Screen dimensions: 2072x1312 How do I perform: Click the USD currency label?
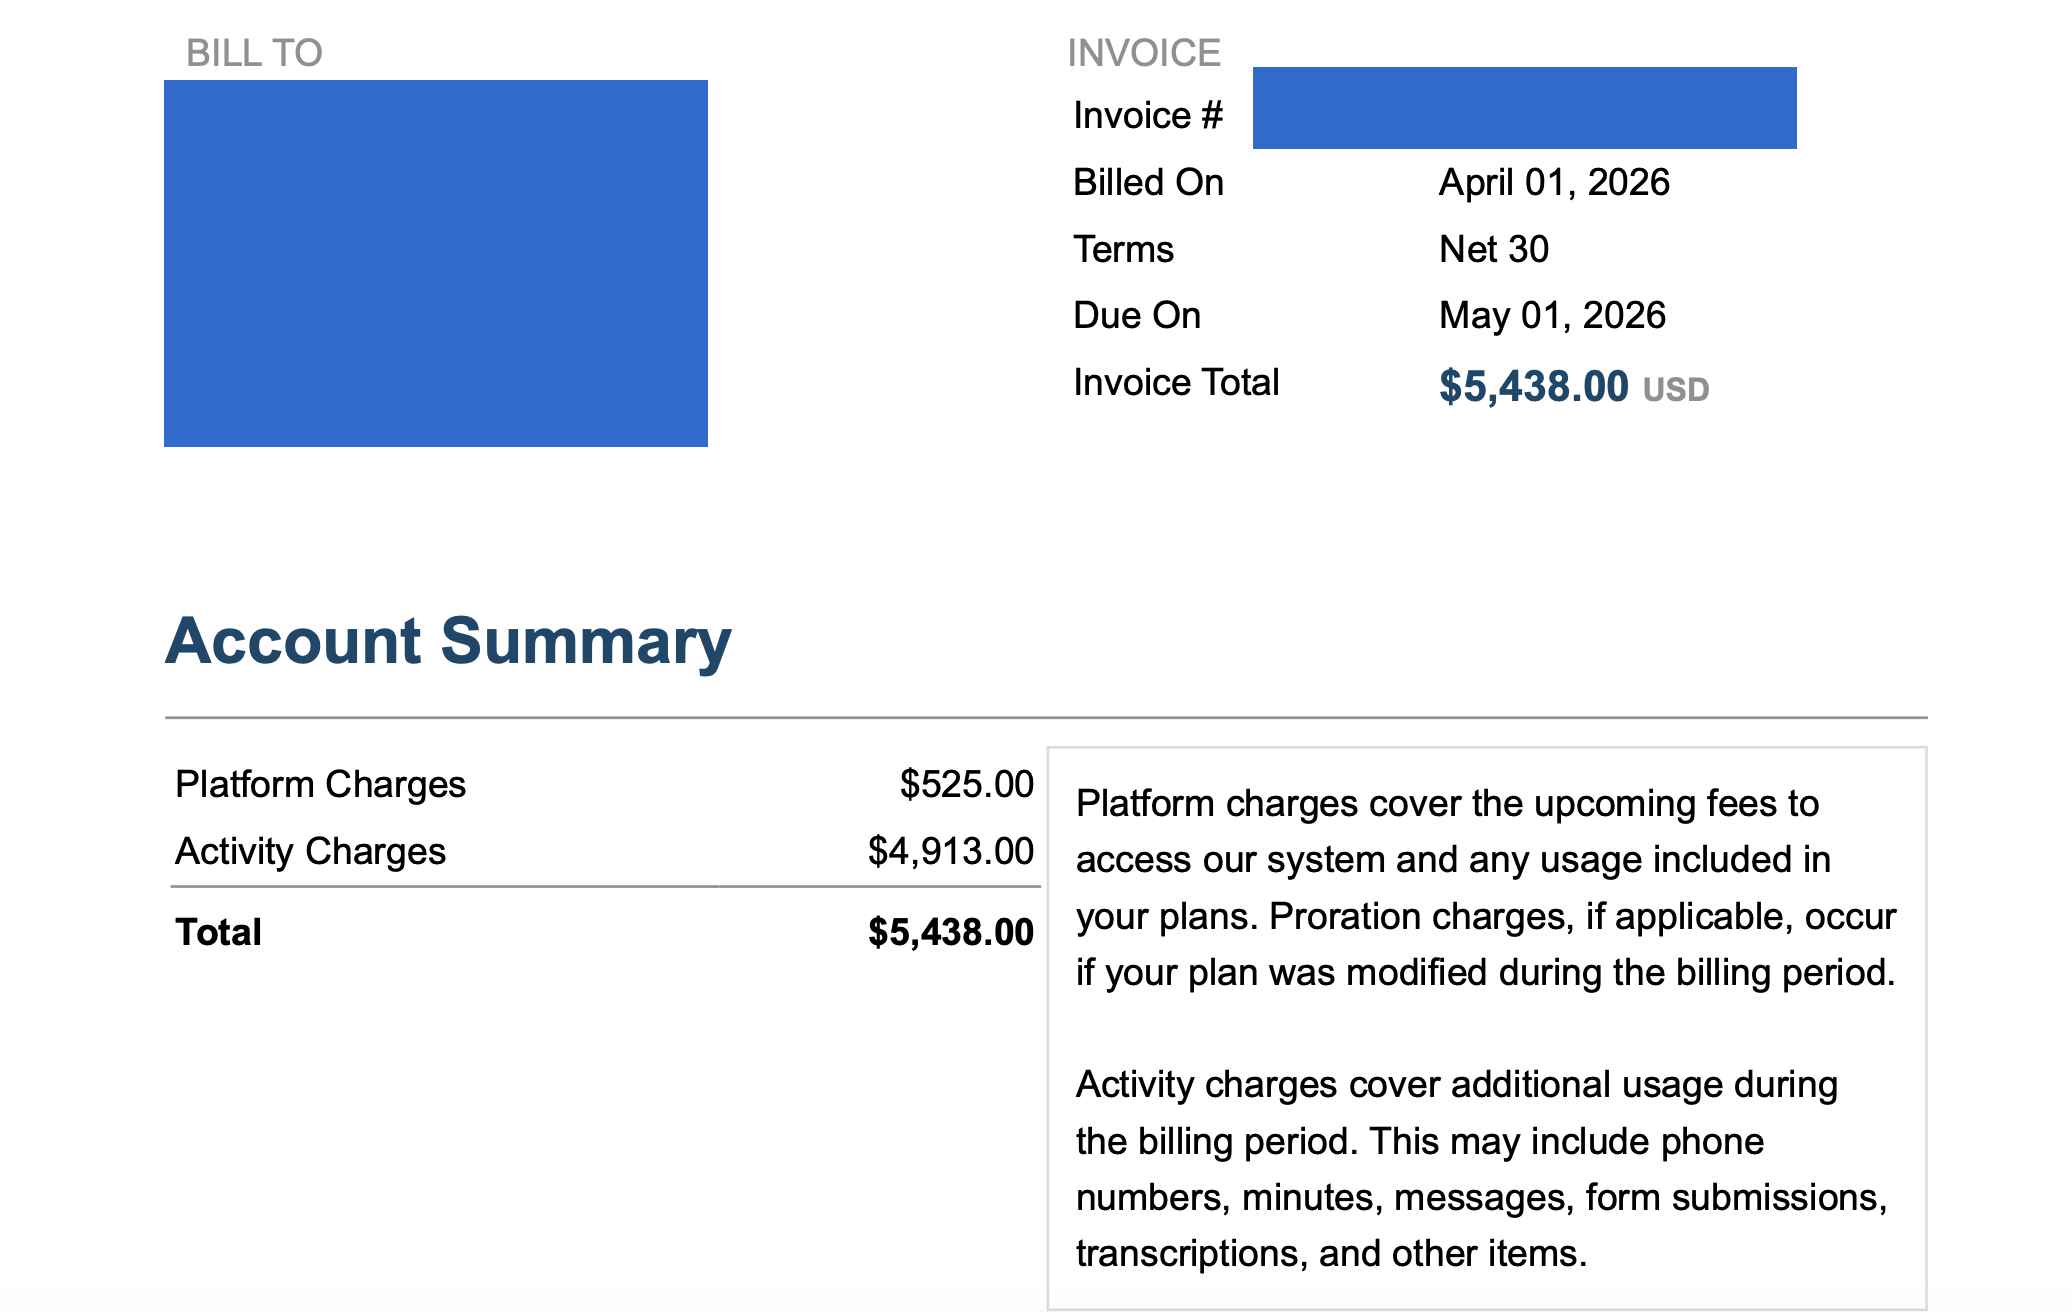1676,390
